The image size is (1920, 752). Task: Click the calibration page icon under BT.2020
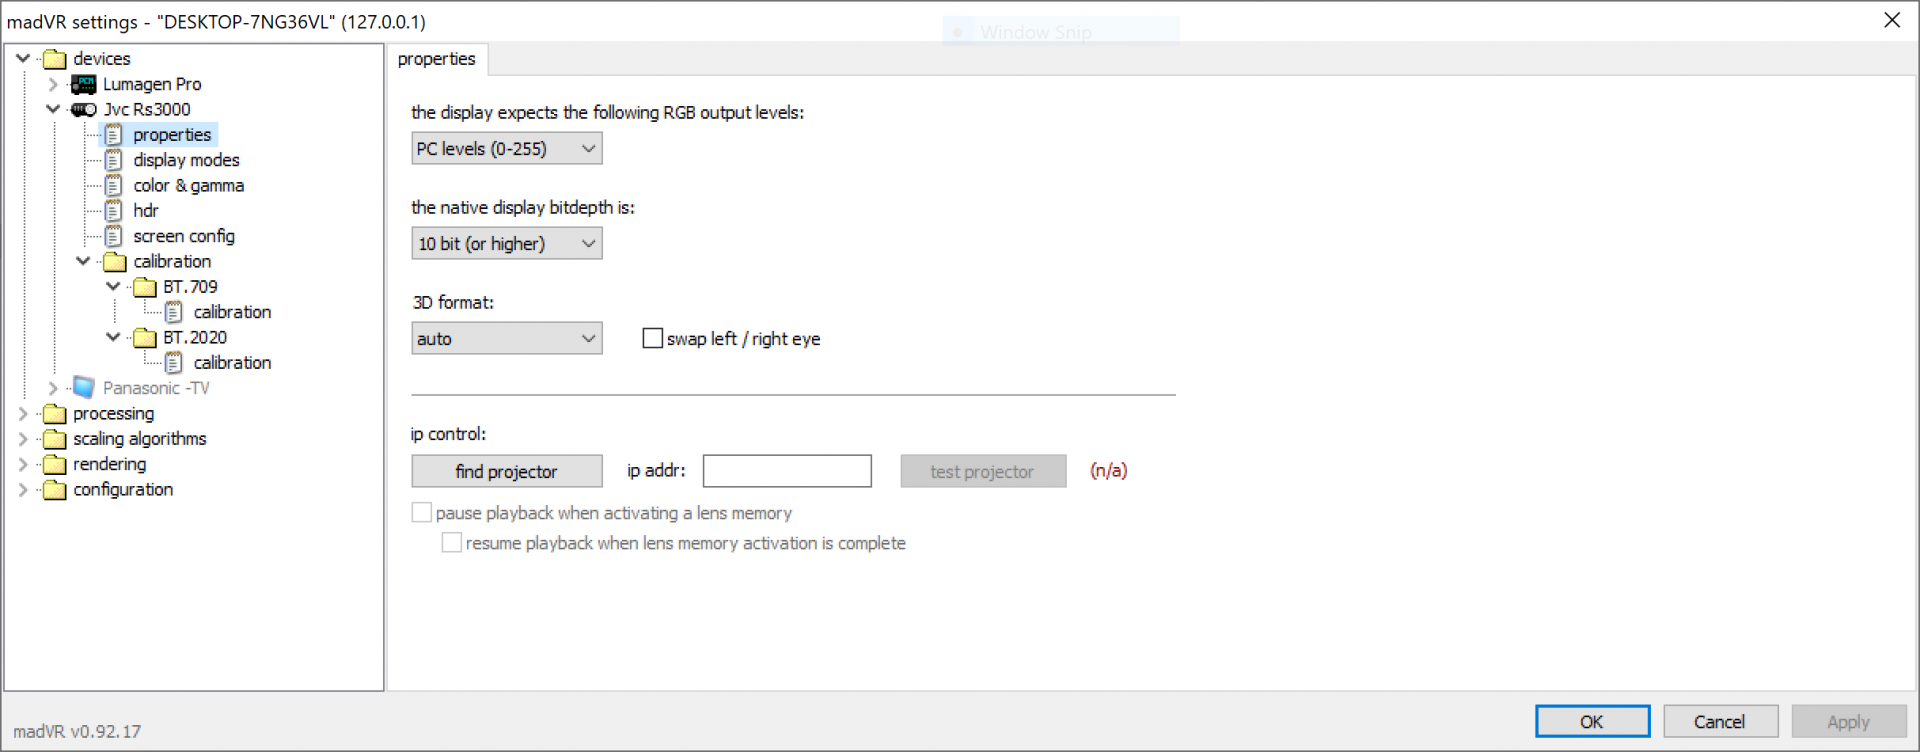(174, 363)
